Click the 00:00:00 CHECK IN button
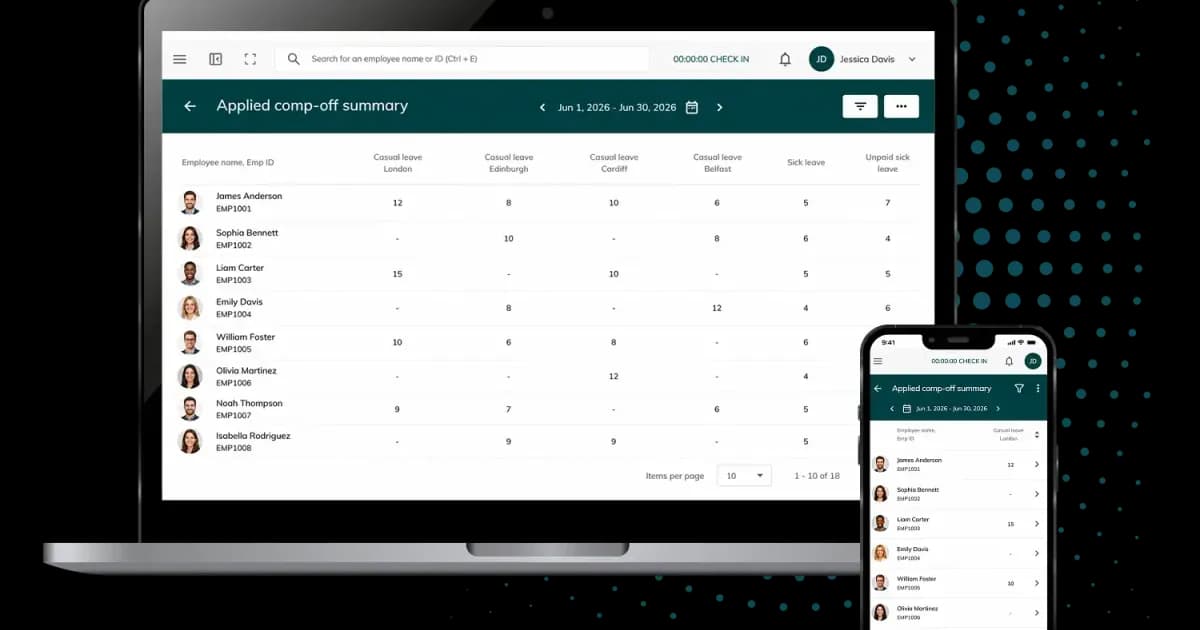This screenshot has height=630, width=1200. click(x=711, y=59)
